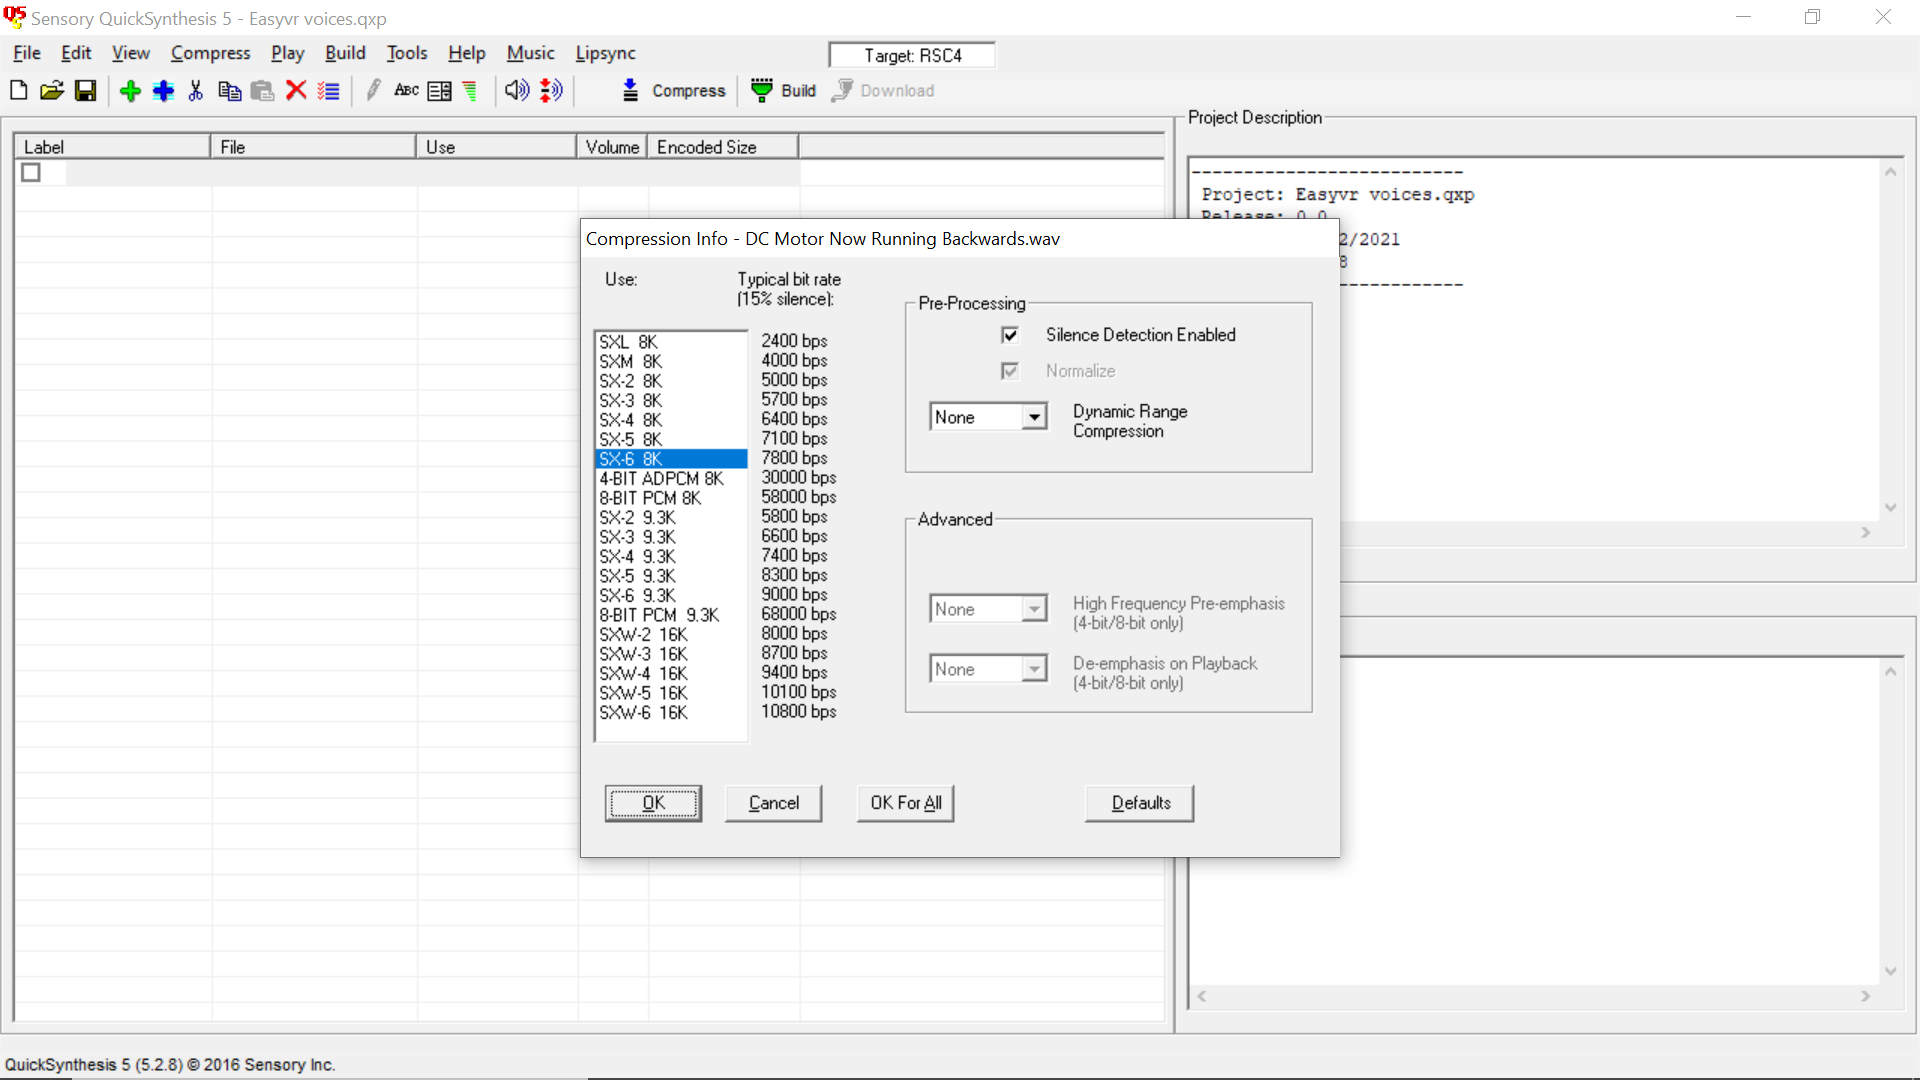Image resolution: width=1920 pixels, height=1080 pixels.
Task: Restore settings with the Defaults button
Action: (1139, 803)
